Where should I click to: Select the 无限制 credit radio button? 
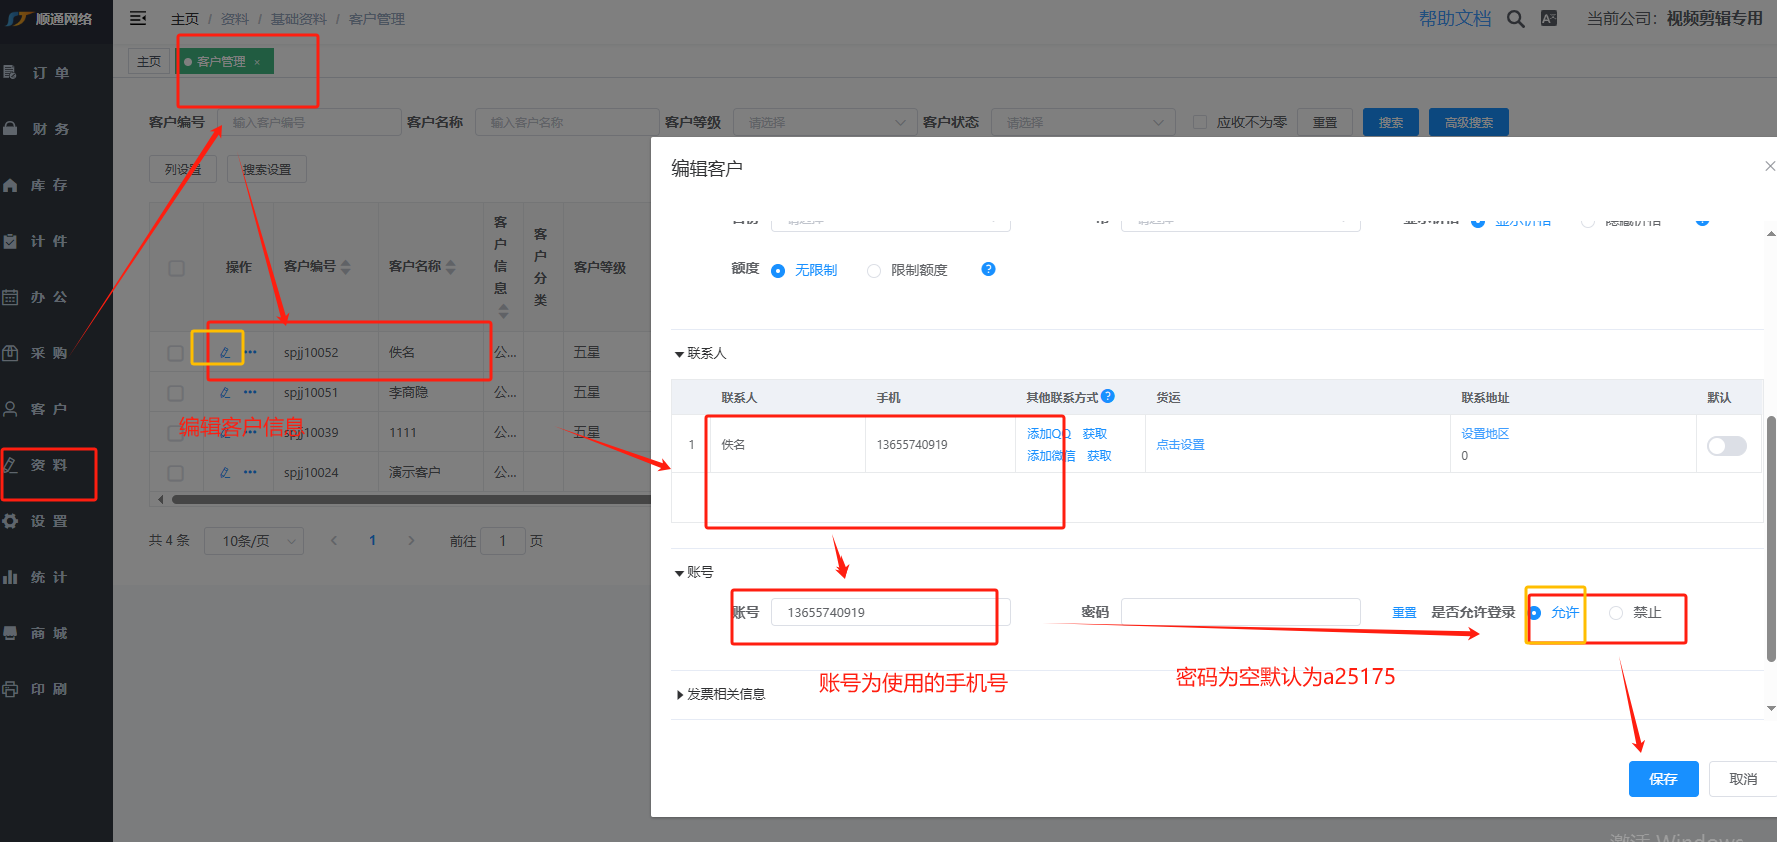pos(778,271)
